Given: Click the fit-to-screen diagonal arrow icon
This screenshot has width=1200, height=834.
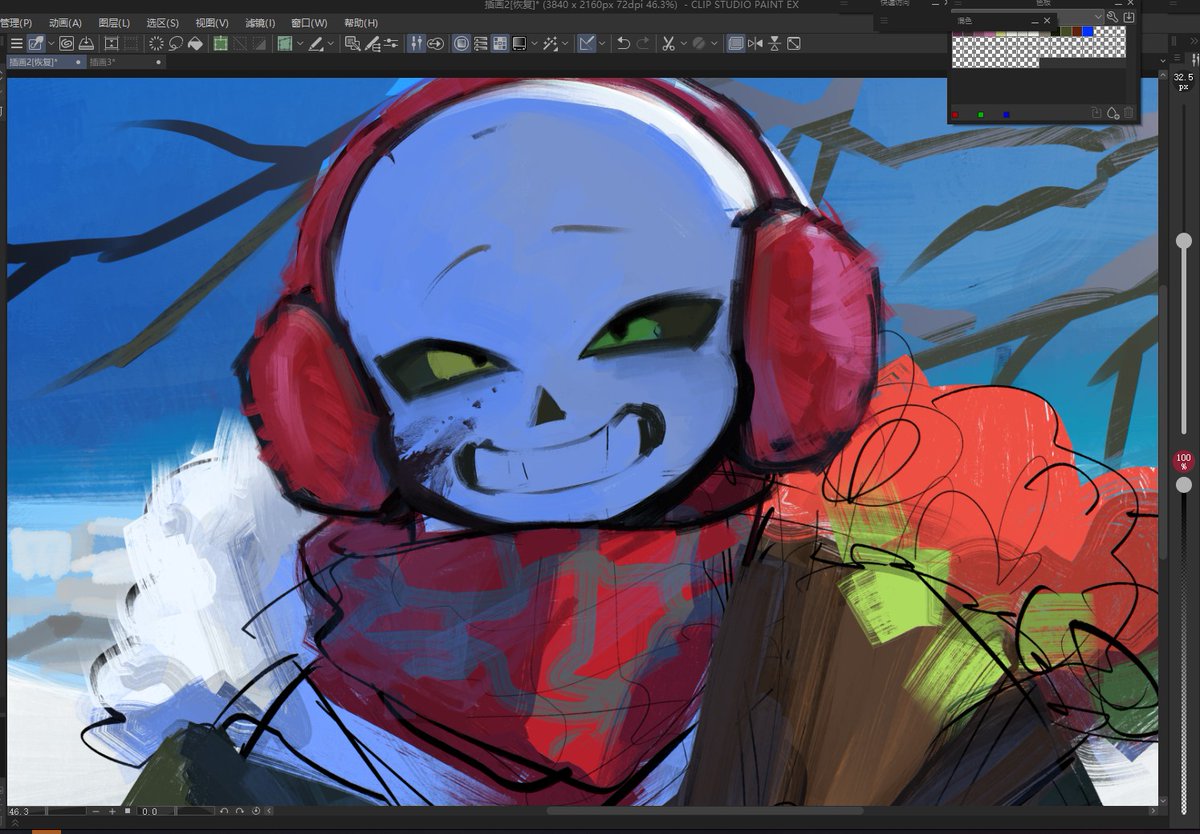Looking at the screenshot, I should 793,43.
